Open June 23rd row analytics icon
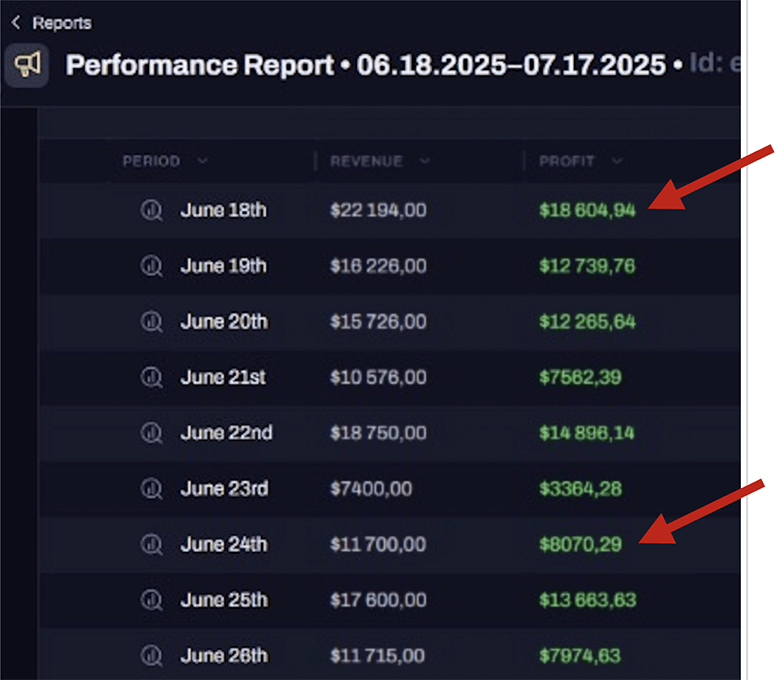 [x=151, y=489]
